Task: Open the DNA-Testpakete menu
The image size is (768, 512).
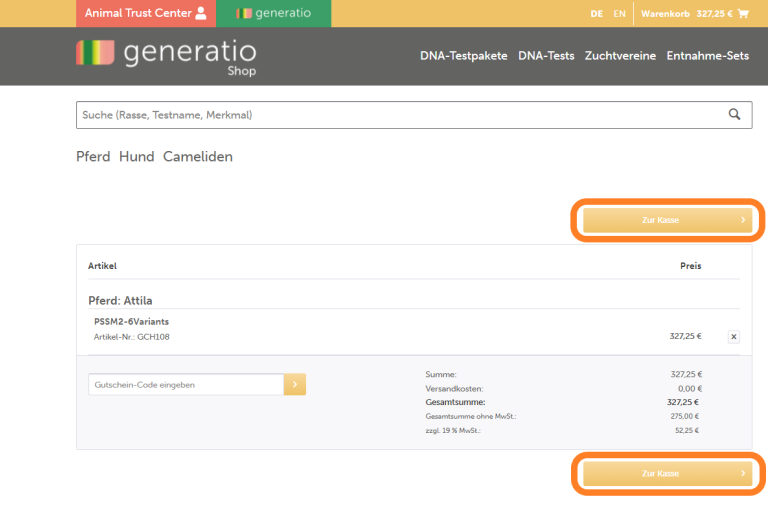Action: click(463, 56)
